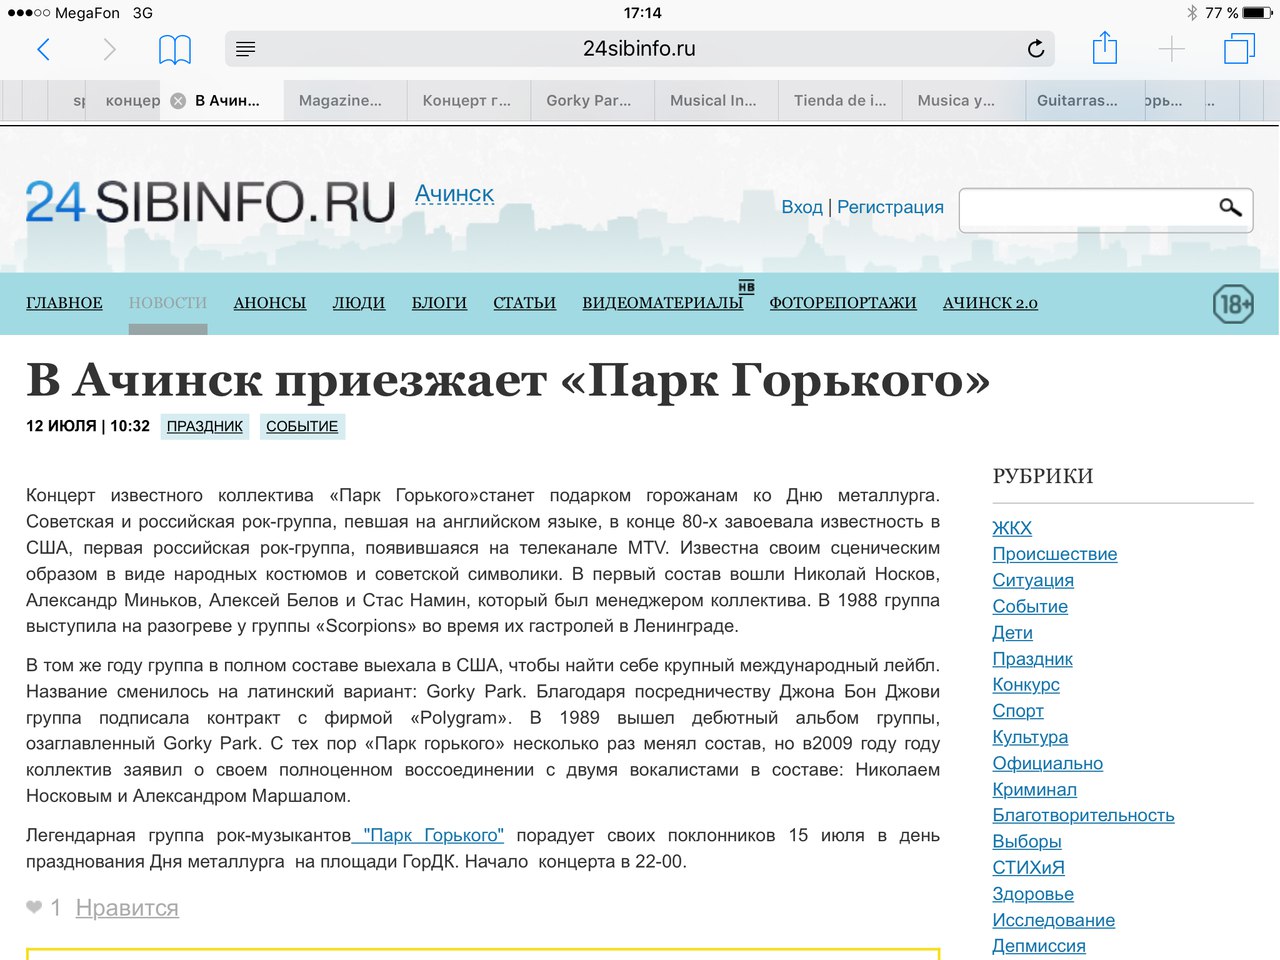Tap the heart like icon
1280x960 pixels.
(34, 907)
